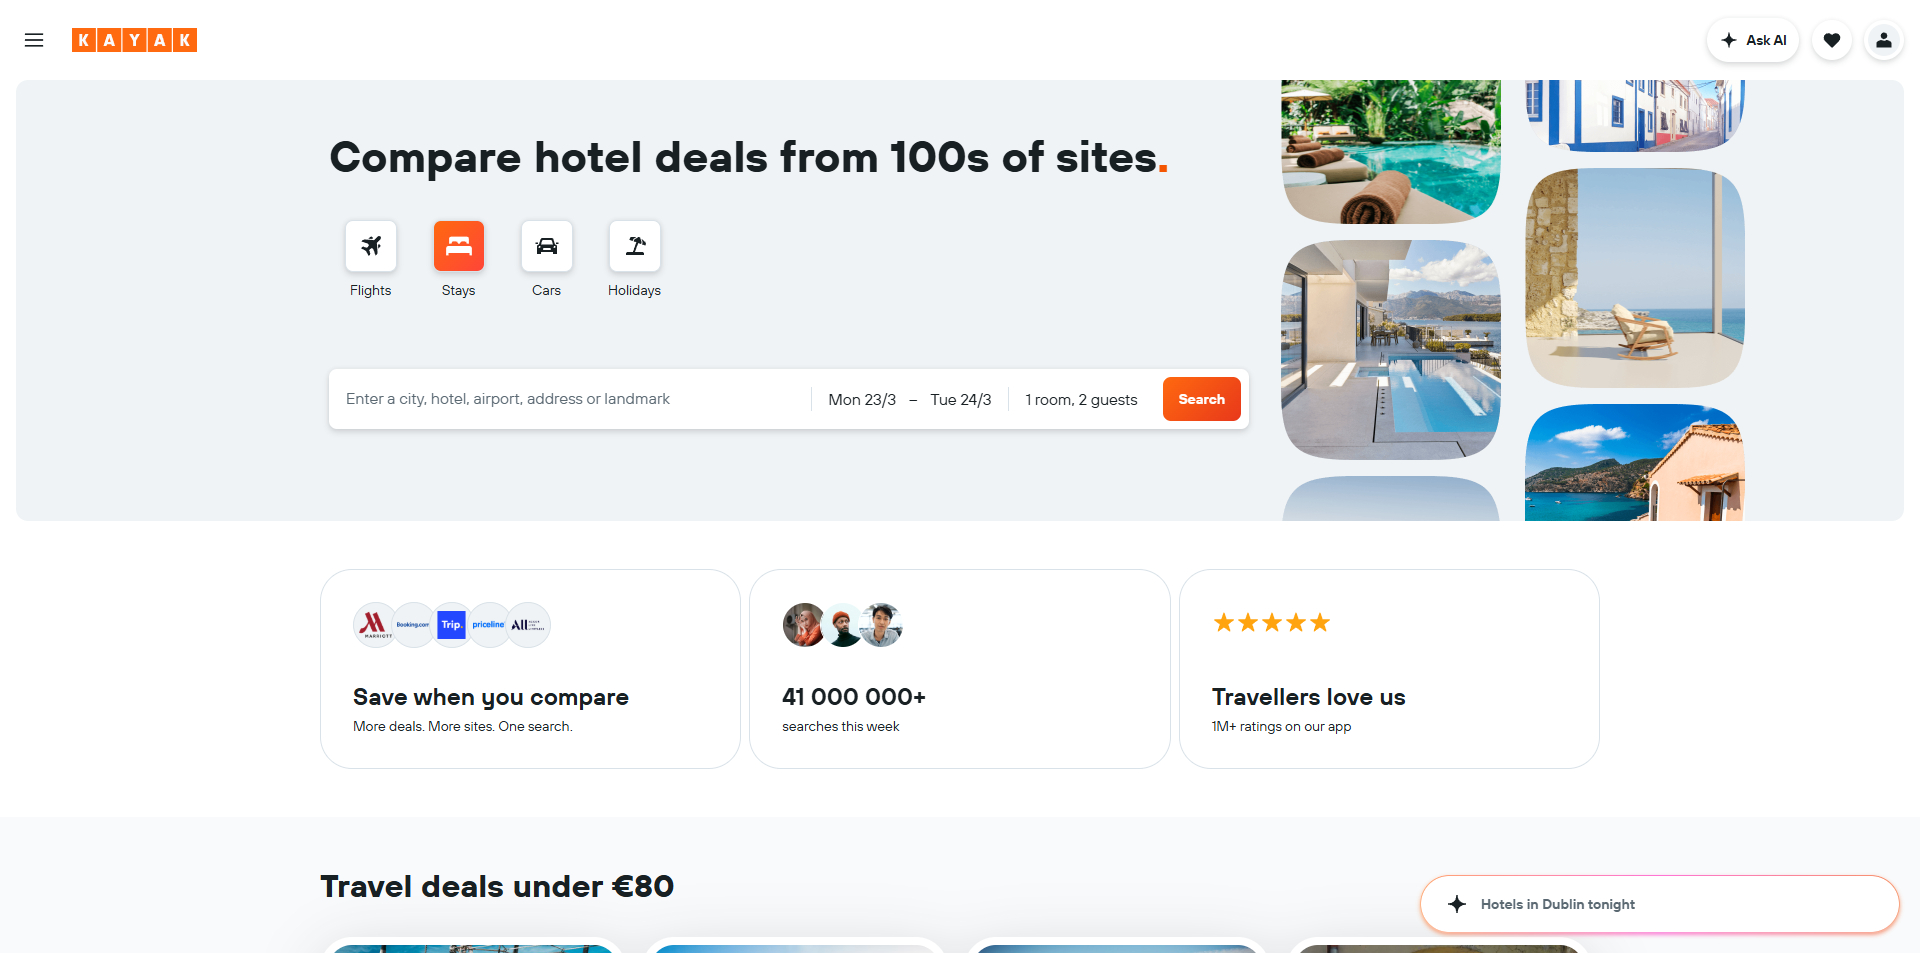
Task: Open the user account icon
Action: tap(1884, 40)
